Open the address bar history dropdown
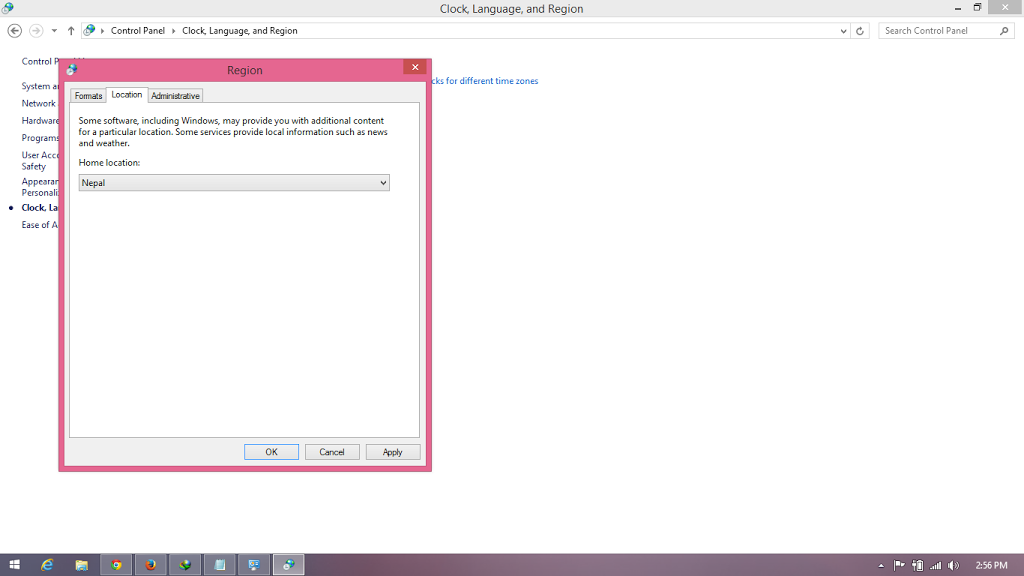Screen dimensions: 1024x576 click(x=845, y=31)
